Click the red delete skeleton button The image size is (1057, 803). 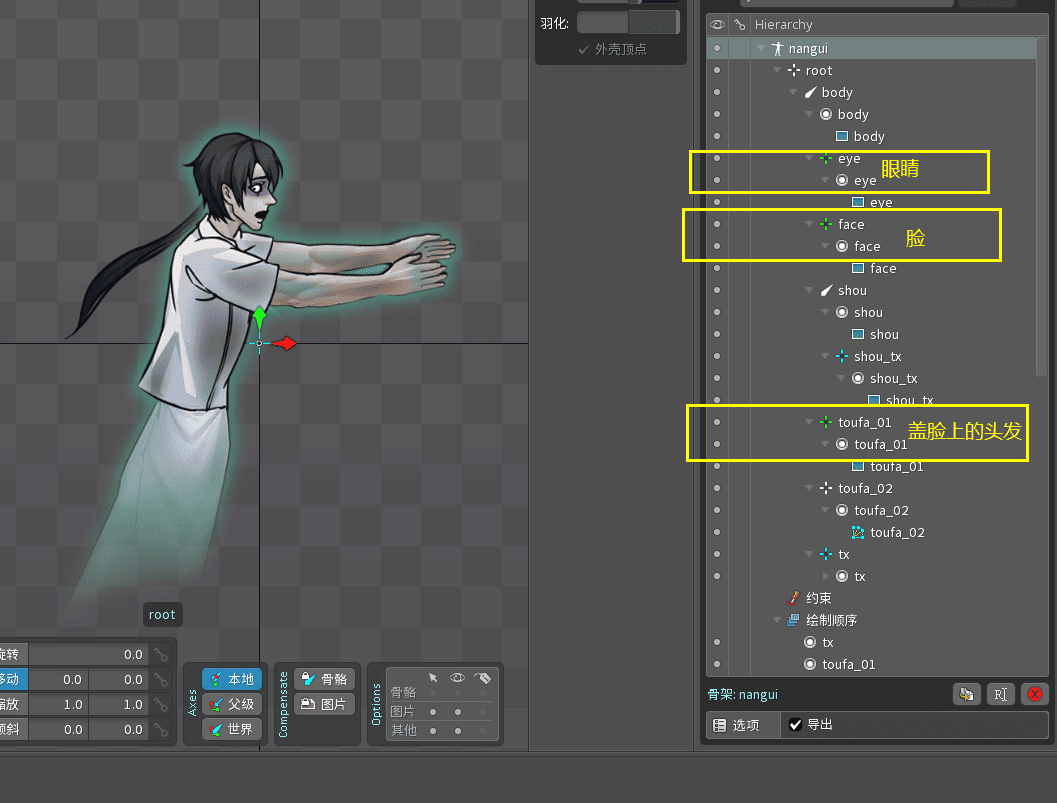coord(1035,694)
